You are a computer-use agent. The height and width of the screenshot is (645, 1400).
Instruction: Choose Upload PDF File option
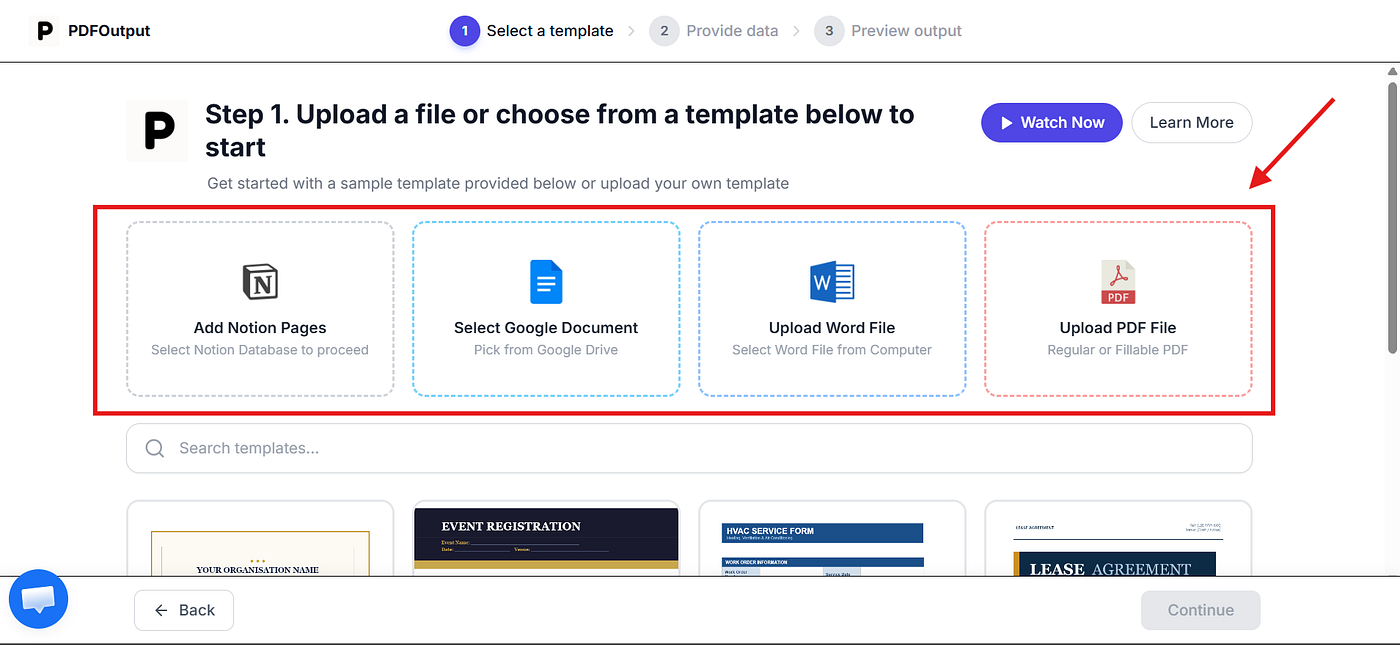click(1118, 309)
